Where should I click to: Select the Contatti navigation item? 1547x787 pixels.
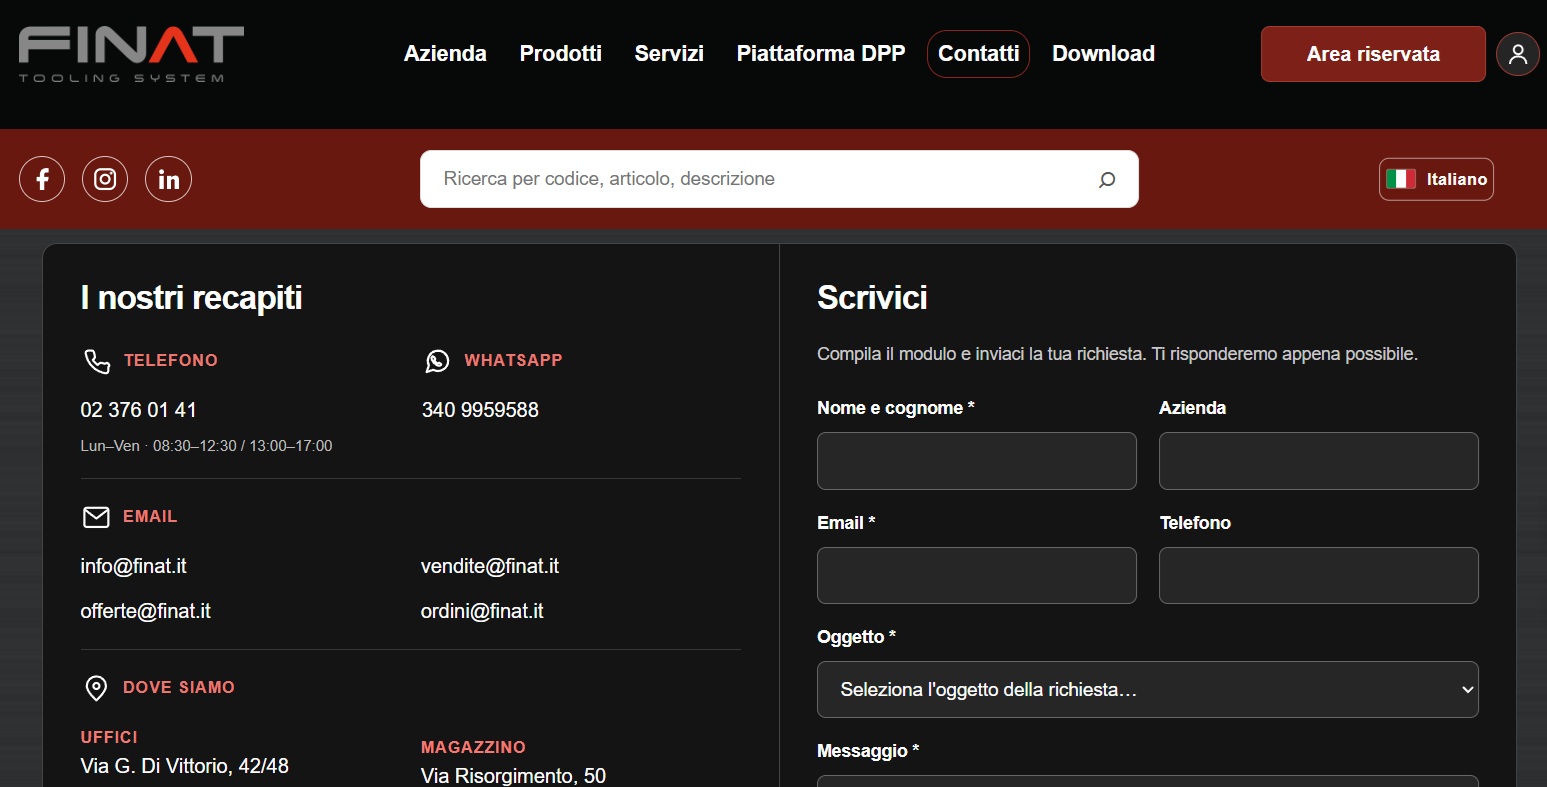click(x=978, y=54)
